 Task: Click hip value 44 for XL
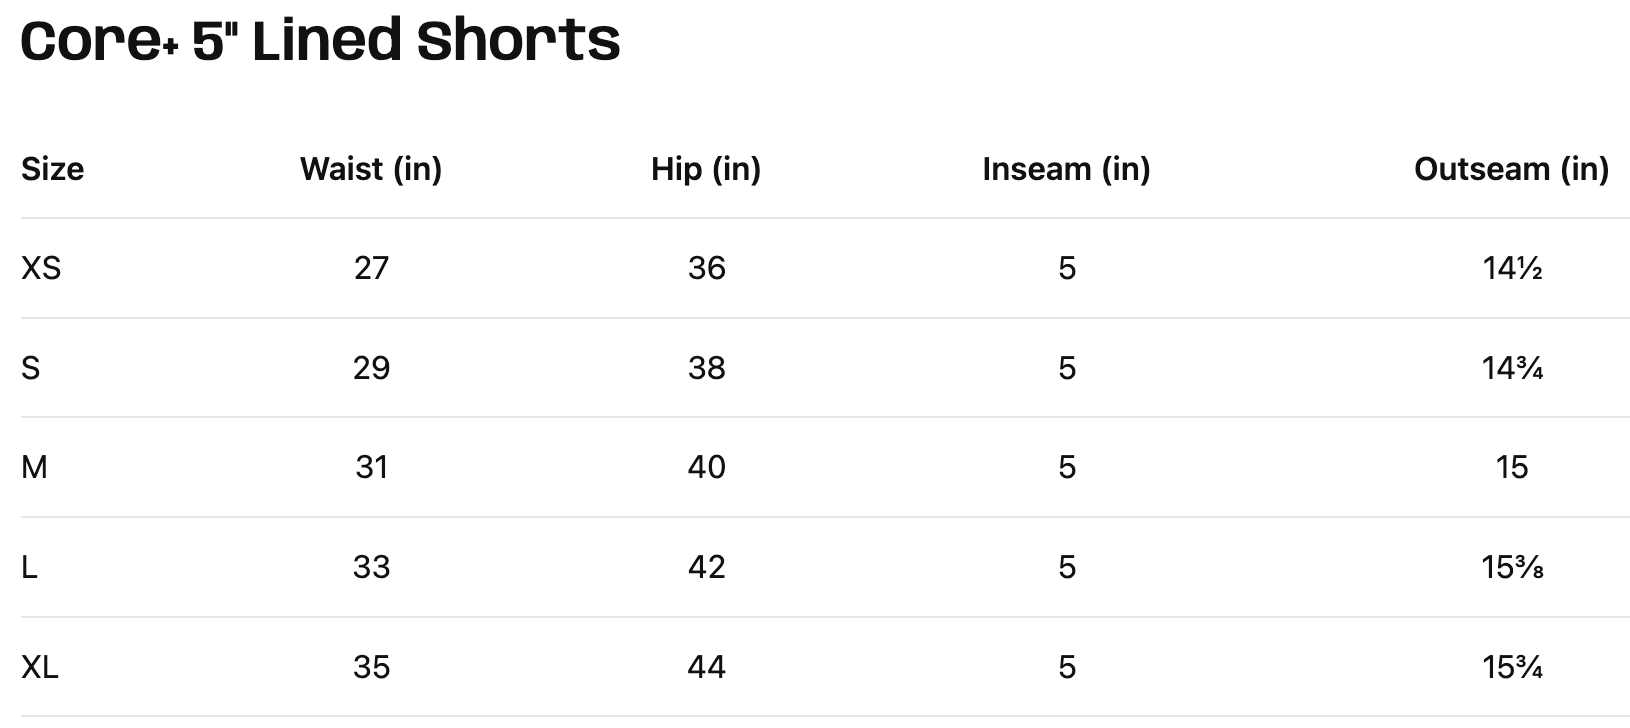[706, 667]
